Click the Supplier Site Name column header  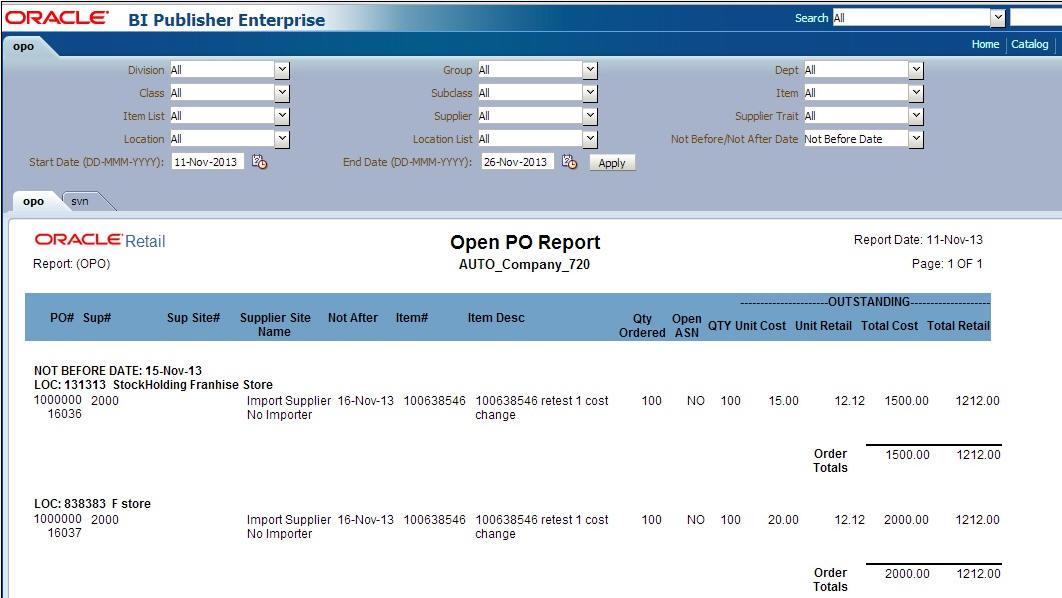tap(275, 324)
